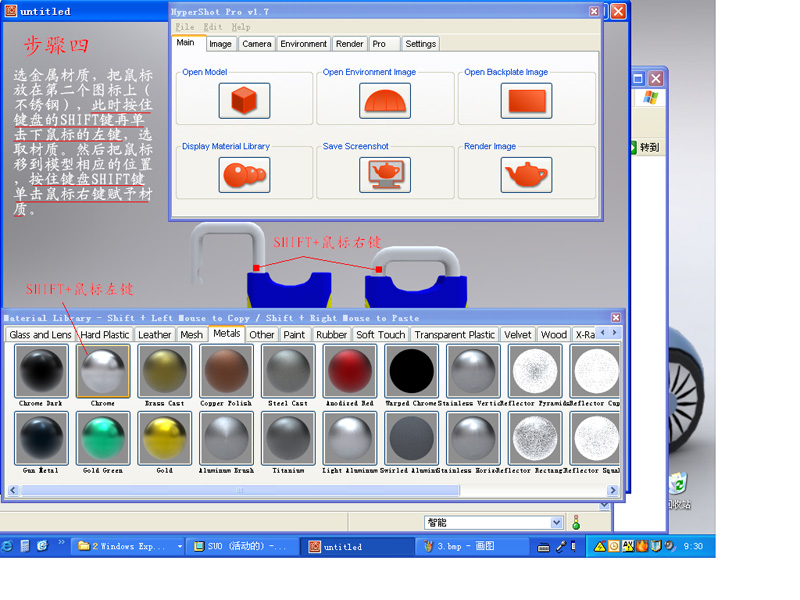The image size is (800, 600).
Task: Open Transparent Plastic materials tab
Action: point(455,335)
